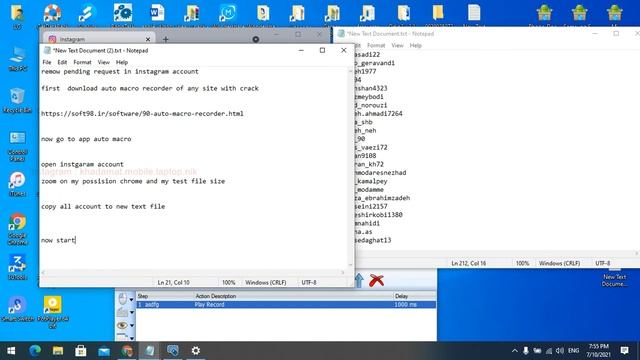Open the Windows Start menu
Viewport: 640px width, 360px height.
[x=11, y=351]
